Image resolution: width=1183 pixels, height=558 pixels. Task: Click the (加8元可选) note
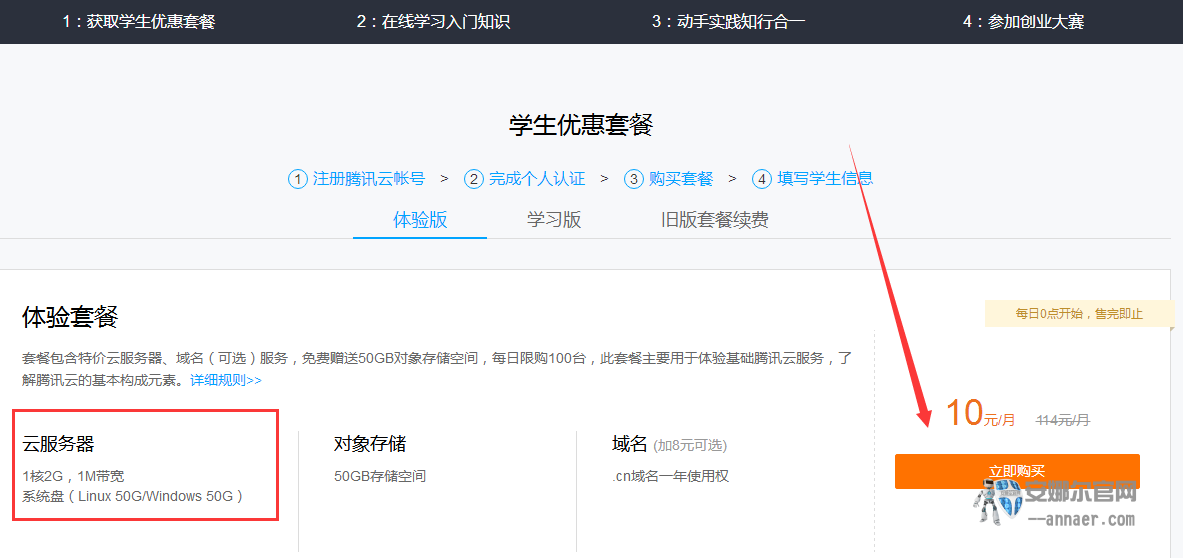690,446
